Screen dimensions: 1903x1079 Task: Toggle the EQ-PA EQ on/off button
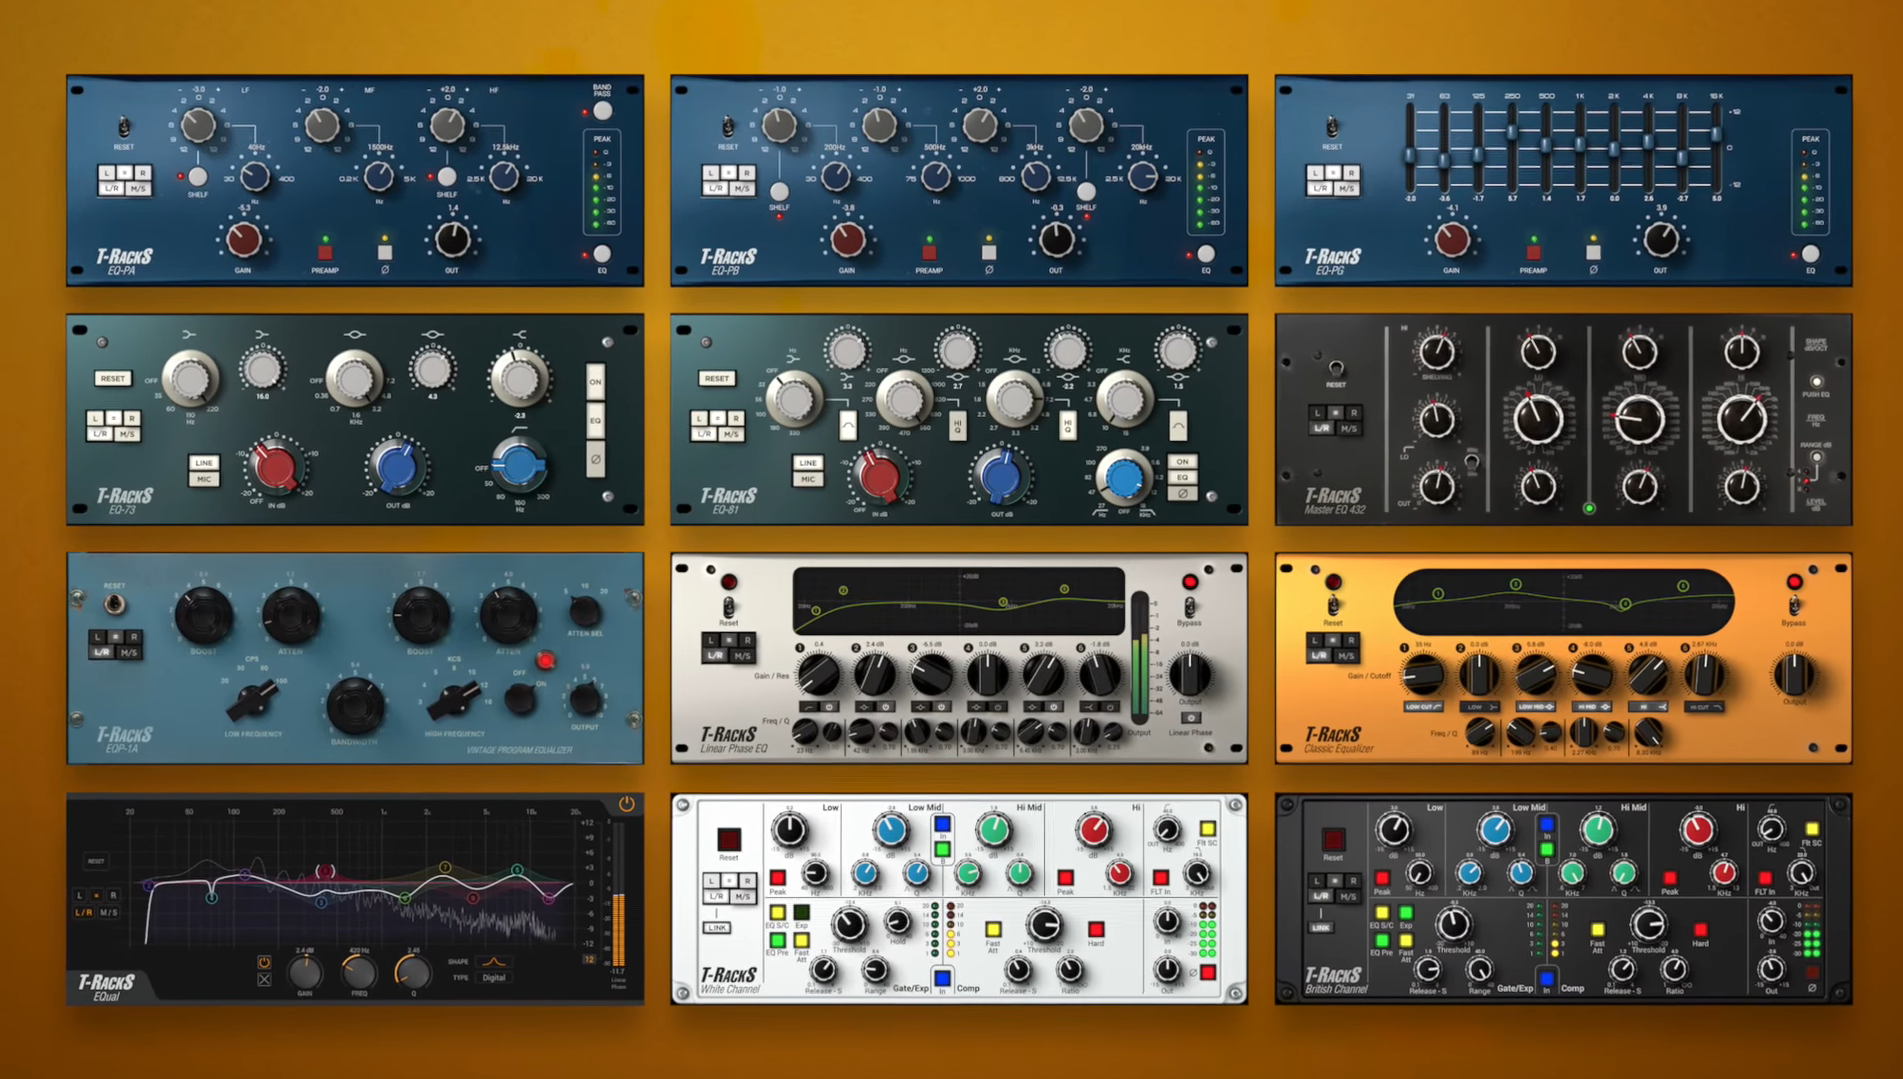602,254
